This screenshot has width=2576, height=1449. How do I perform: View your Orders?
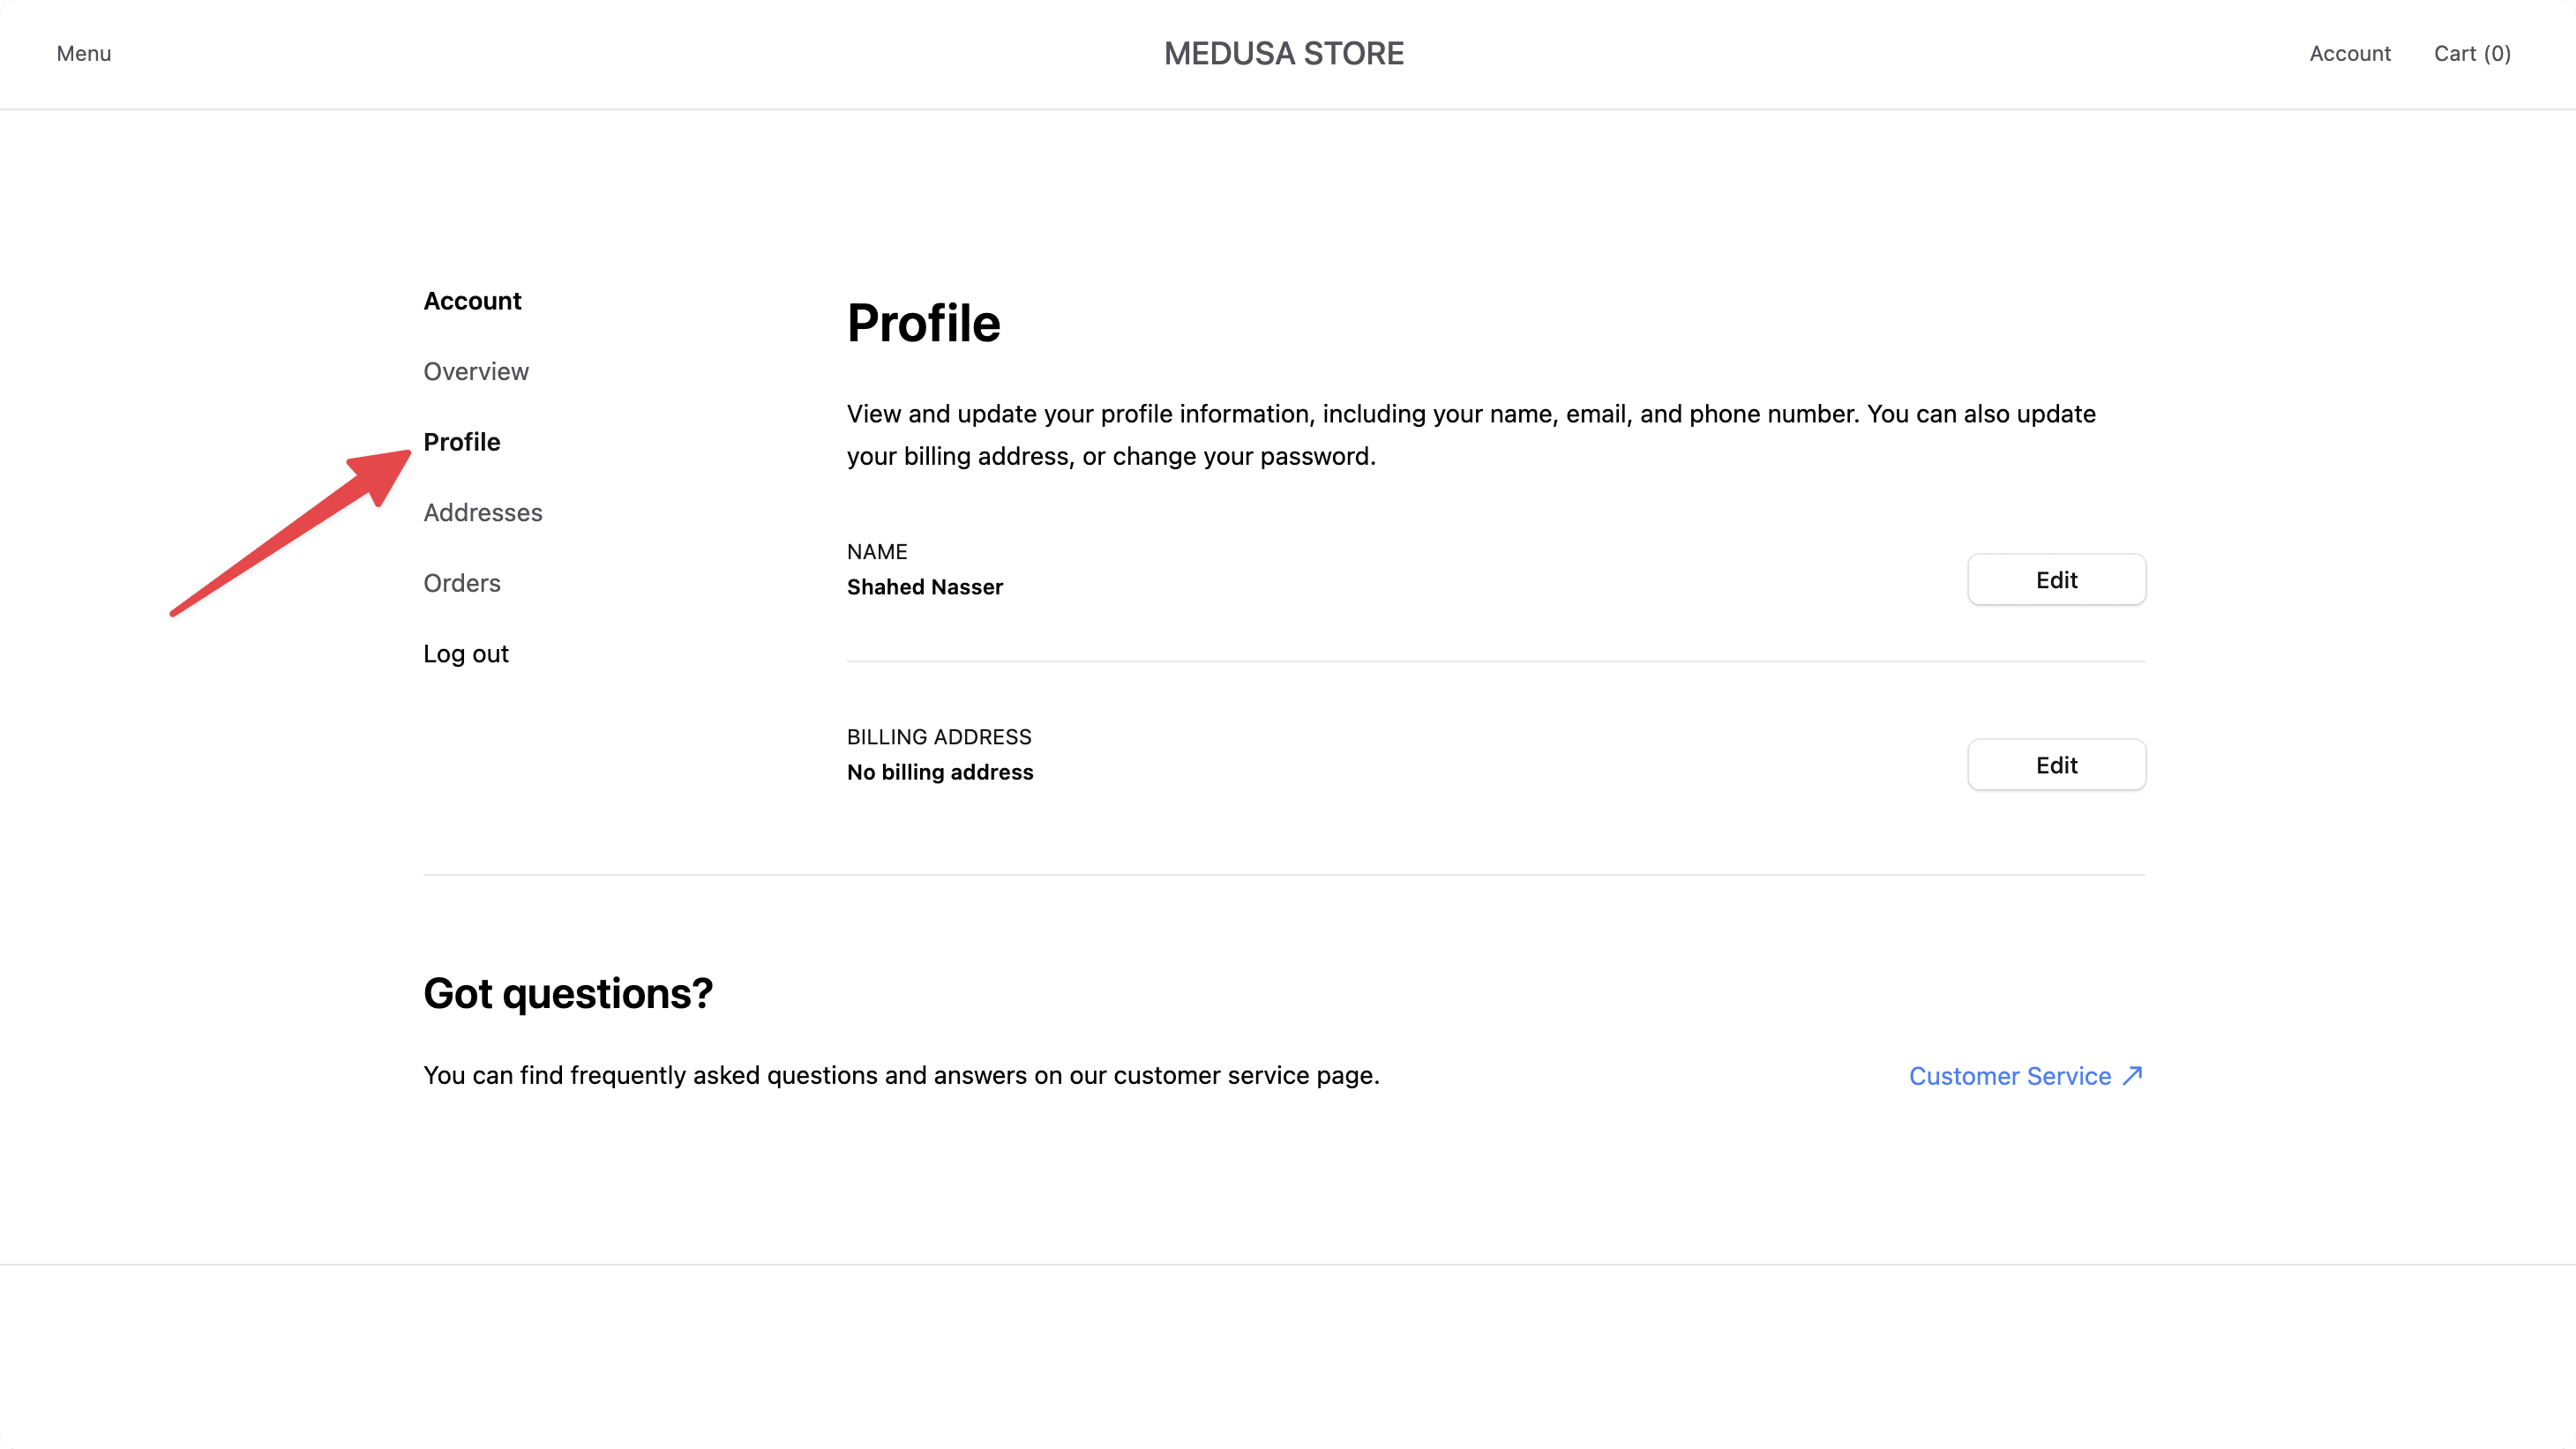(461, 582)
